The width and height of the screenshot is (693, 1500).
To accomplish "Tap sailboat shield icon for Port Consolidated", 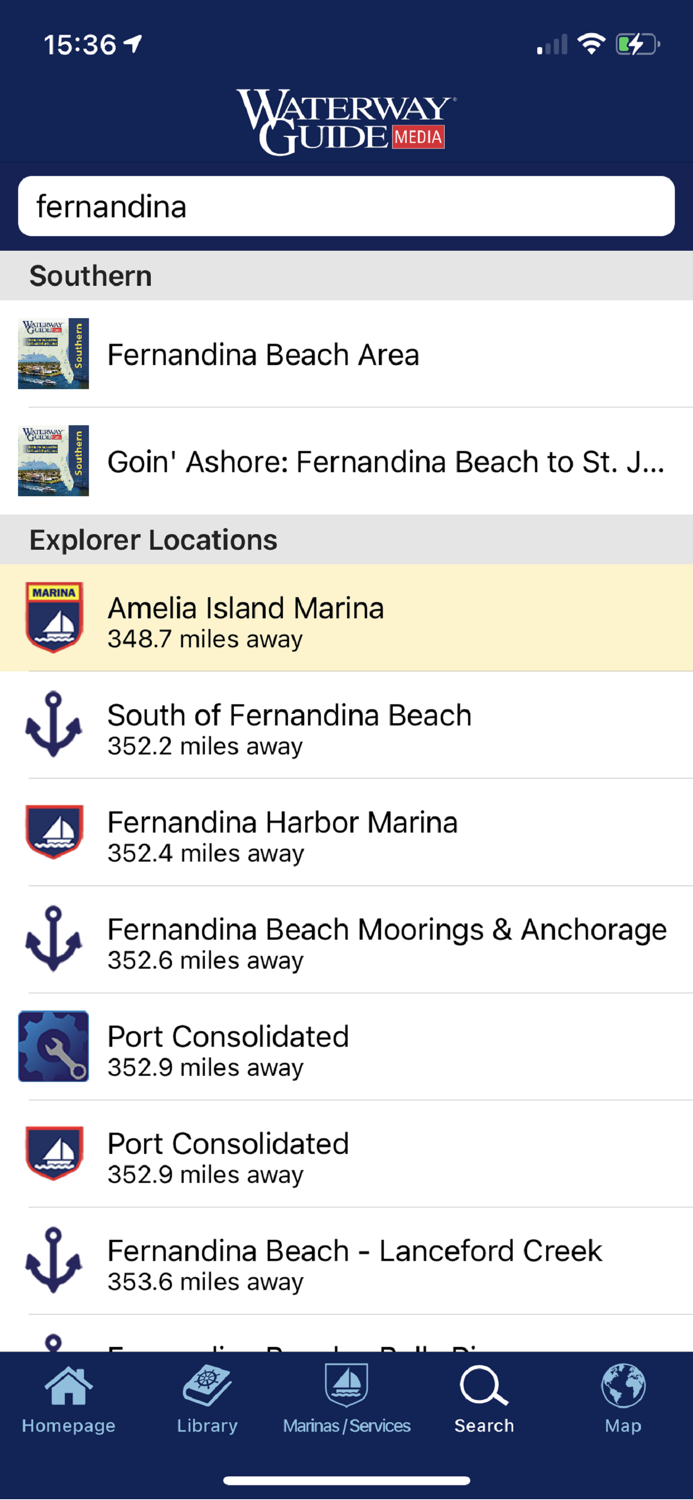I will (x=54, y=1153).
